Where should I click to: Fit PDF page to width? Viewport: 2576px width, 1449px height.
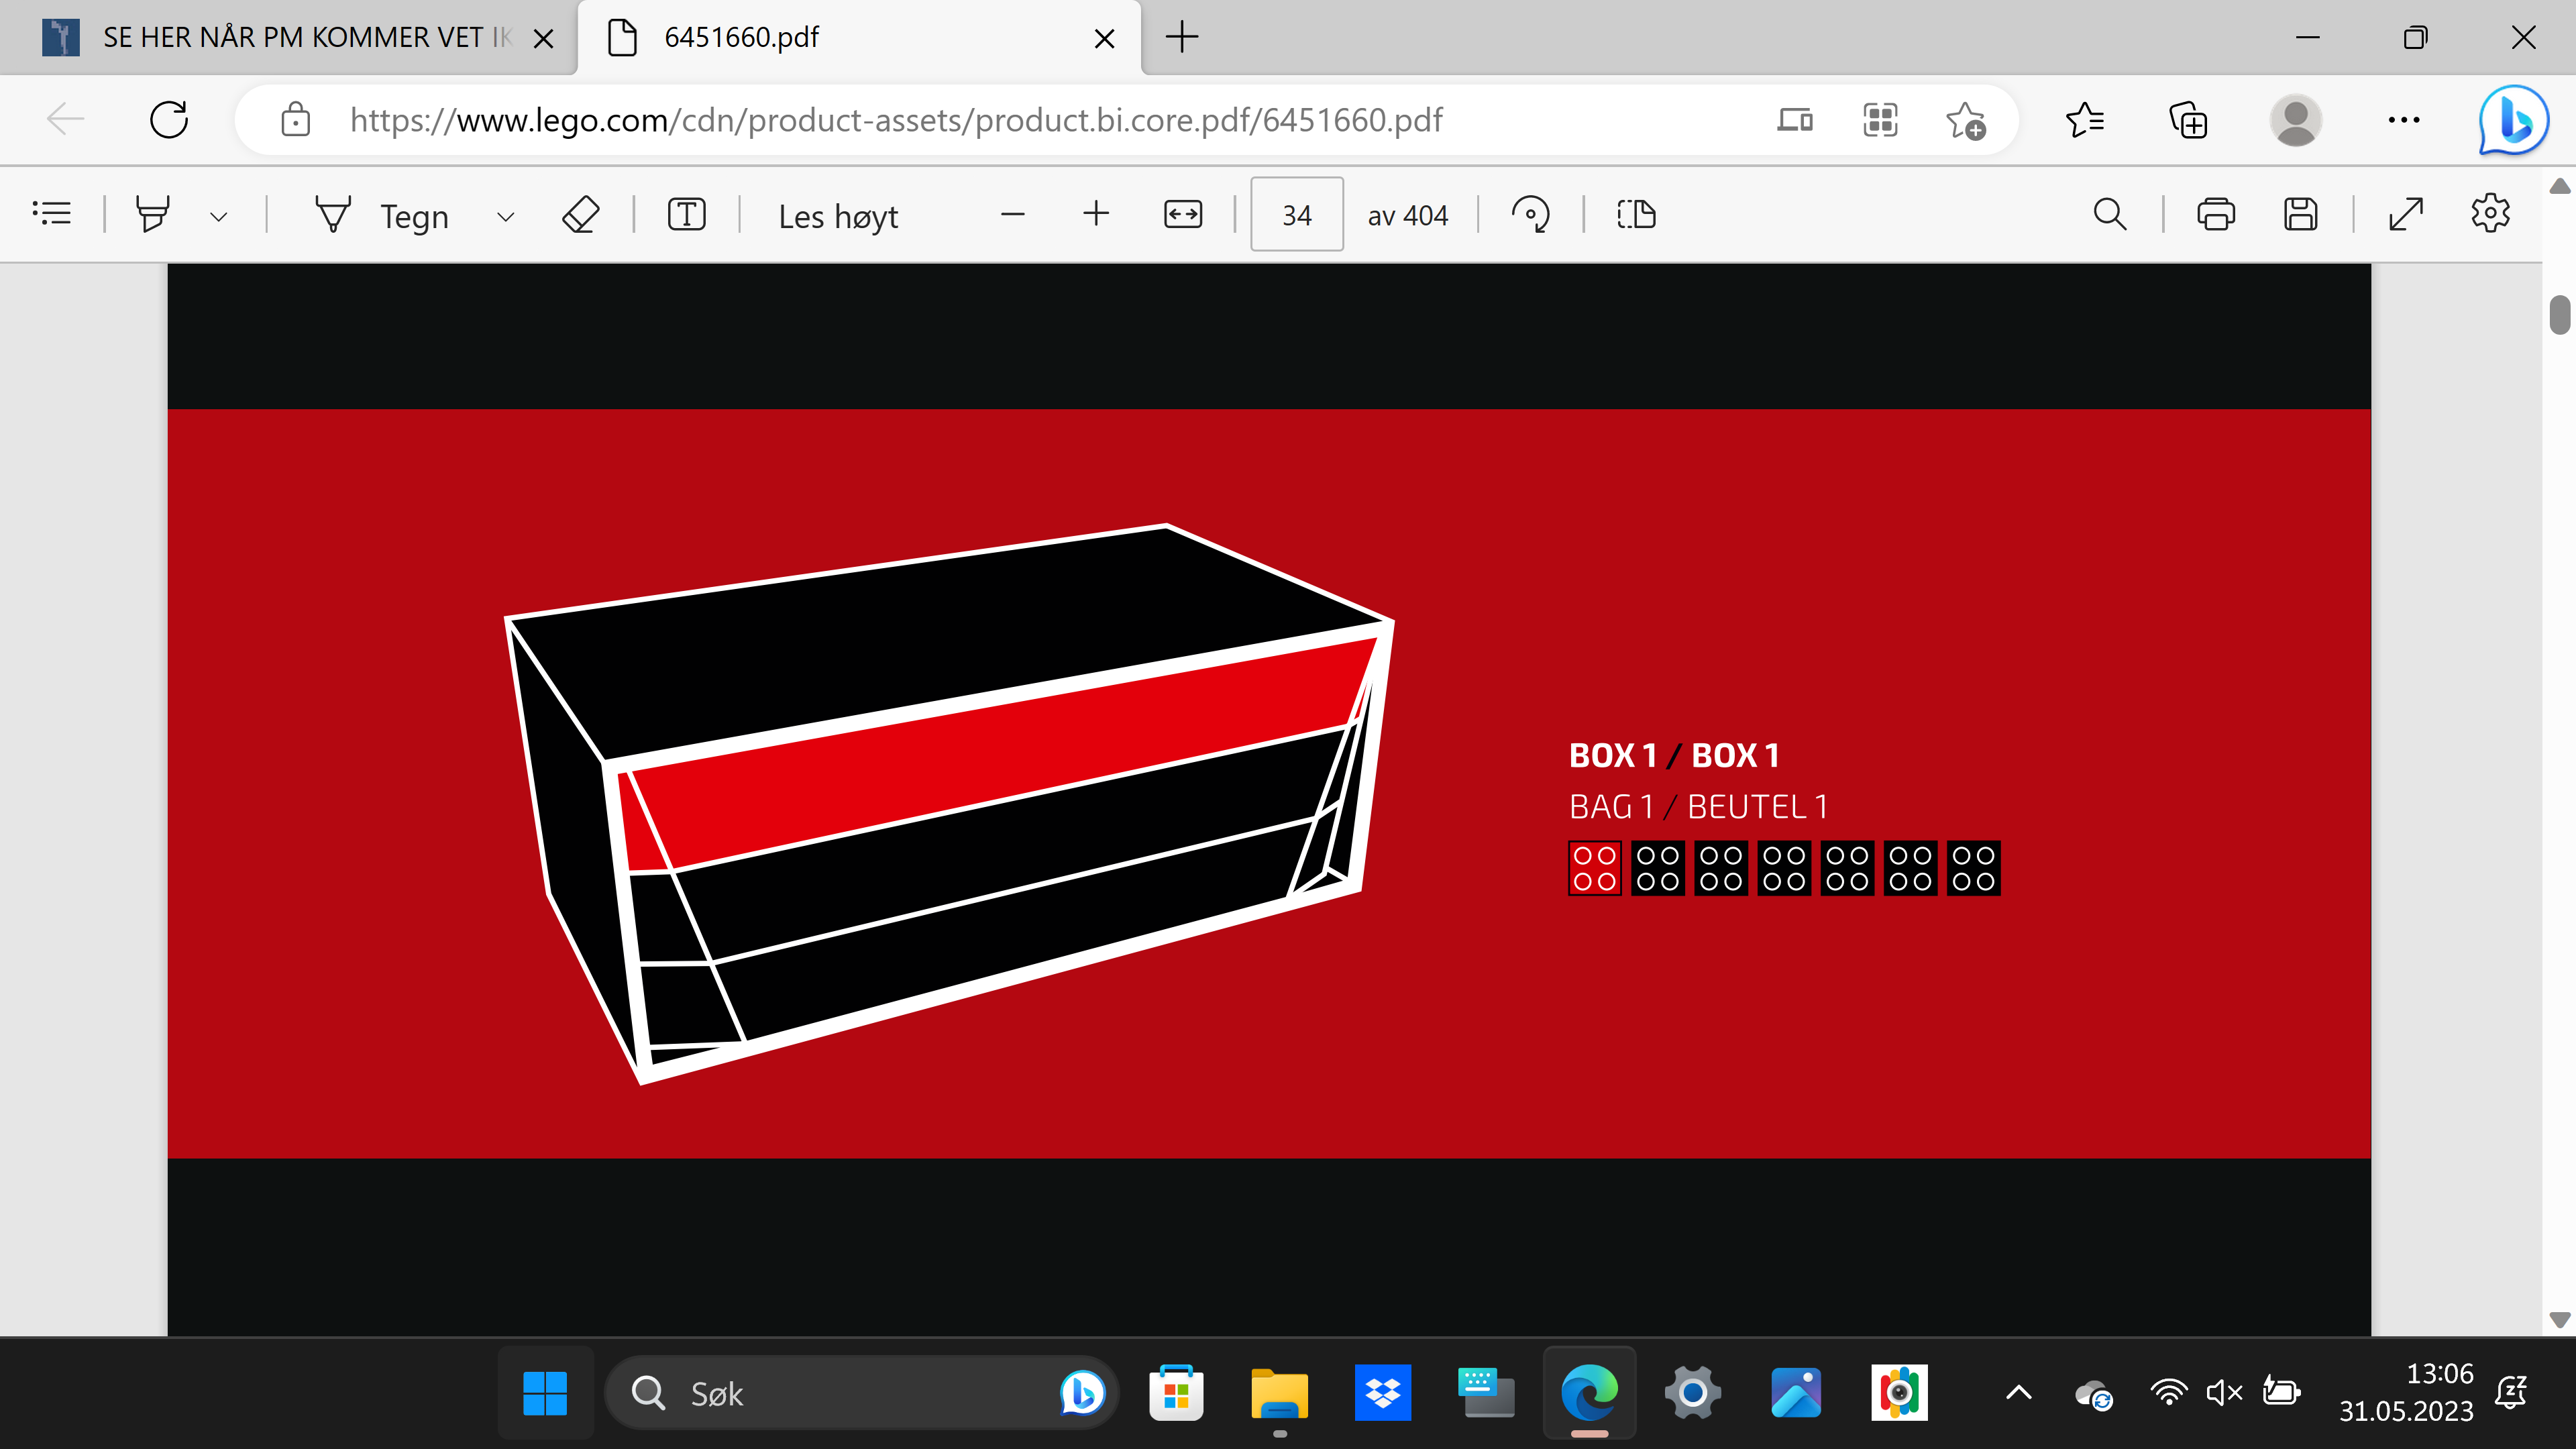click(1183, 214)
